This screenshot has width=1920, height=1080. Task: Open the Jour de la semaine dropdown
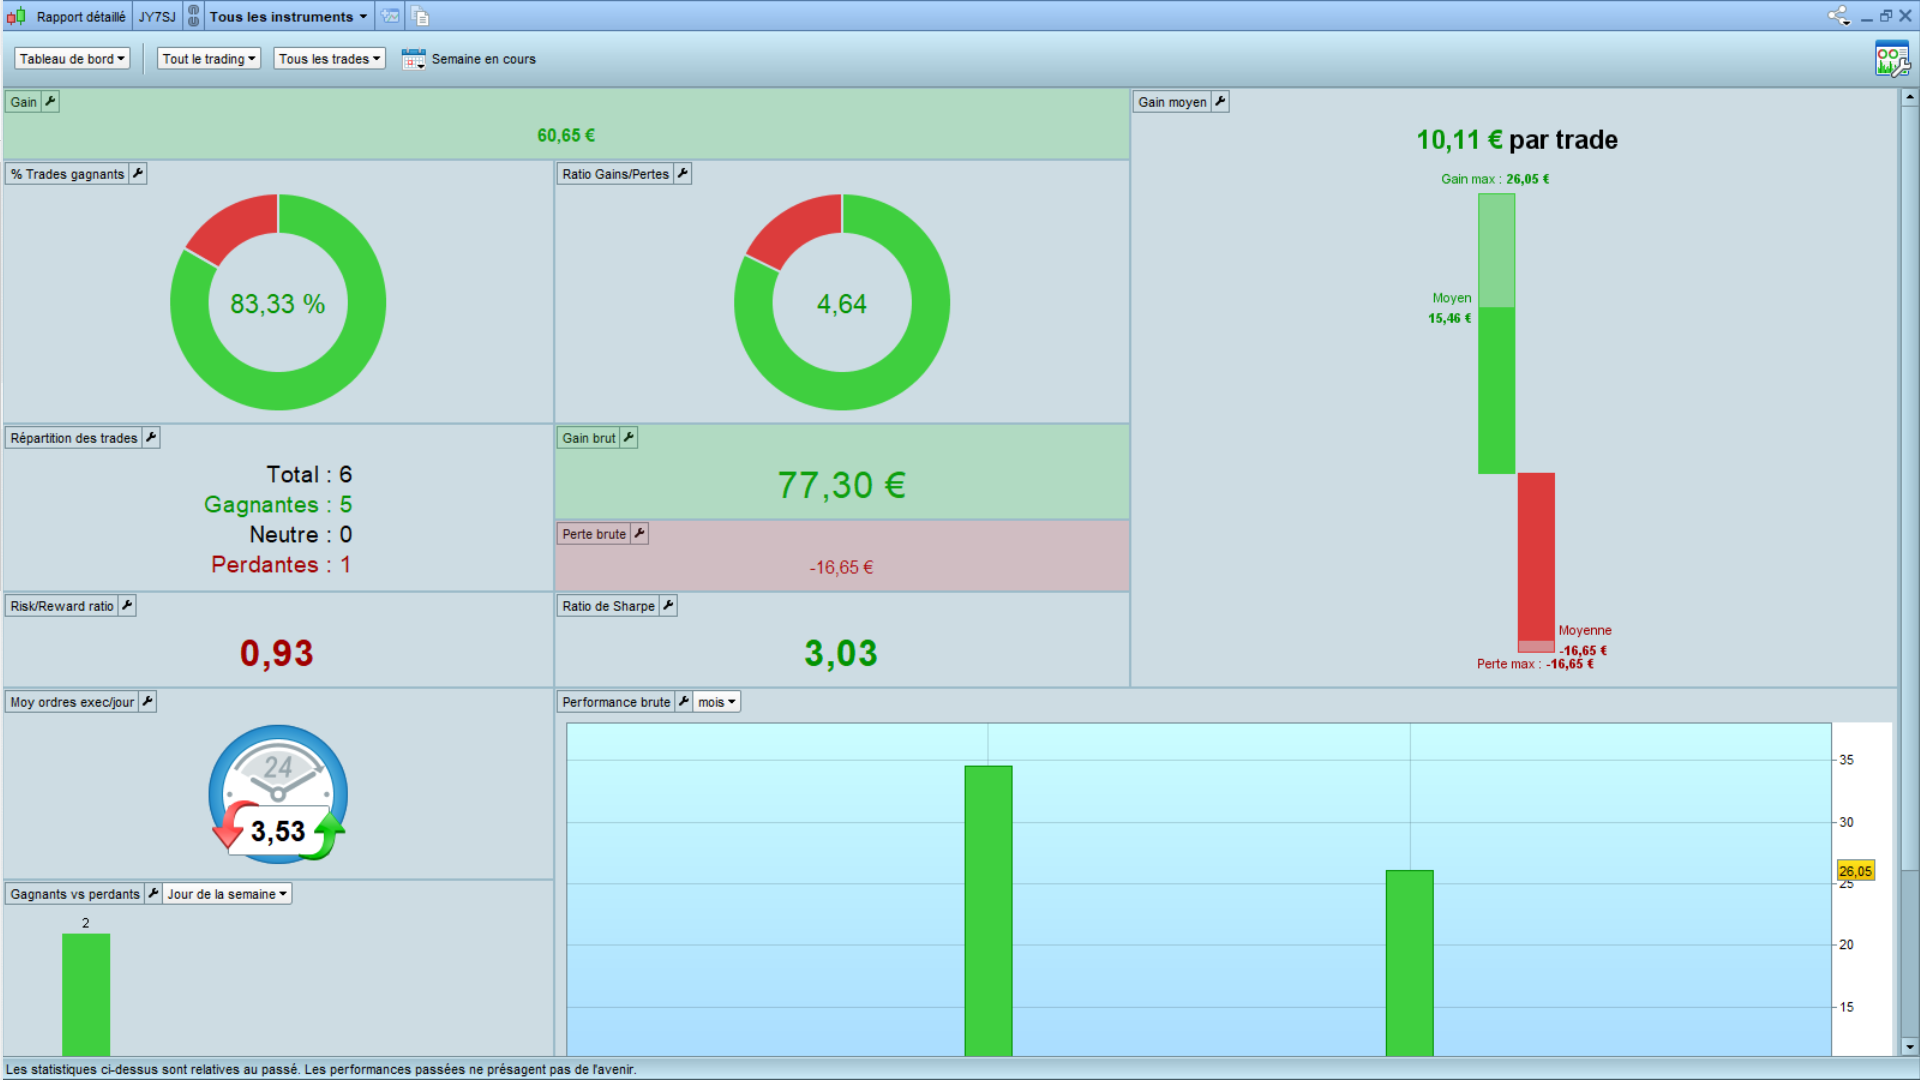point(227,894)
